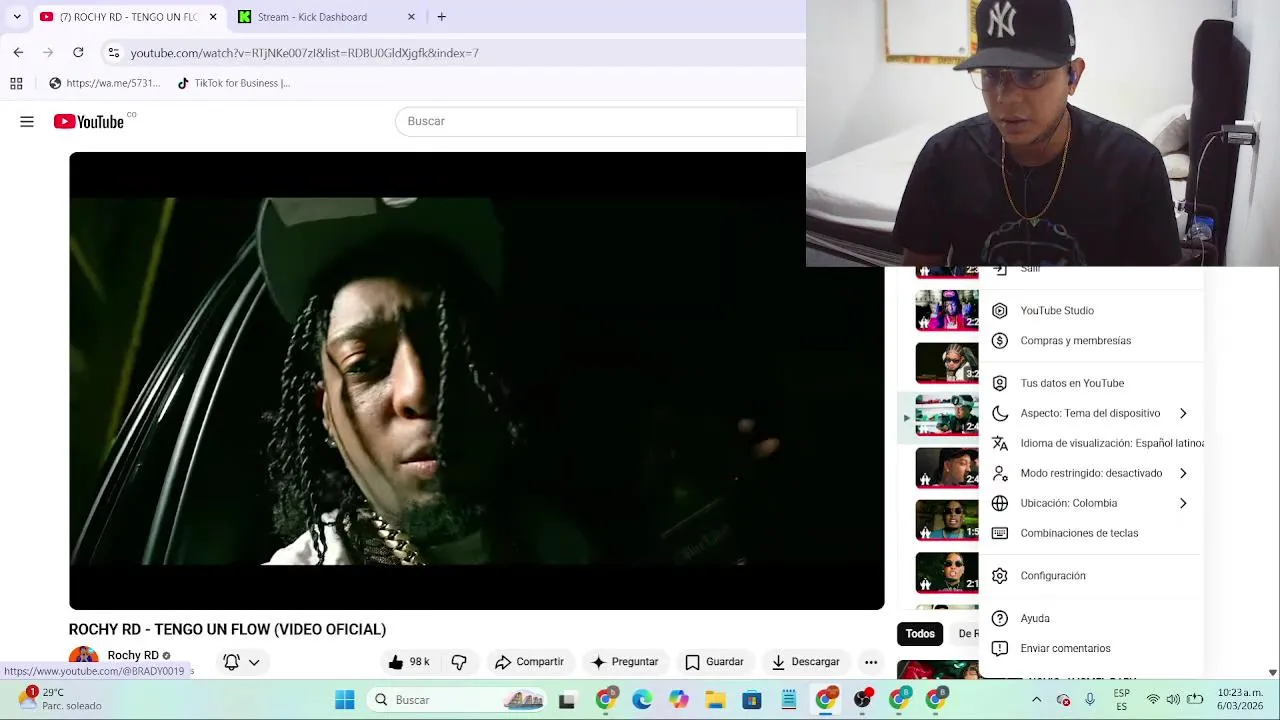Click the globe icon beside Ubicación

999,503
